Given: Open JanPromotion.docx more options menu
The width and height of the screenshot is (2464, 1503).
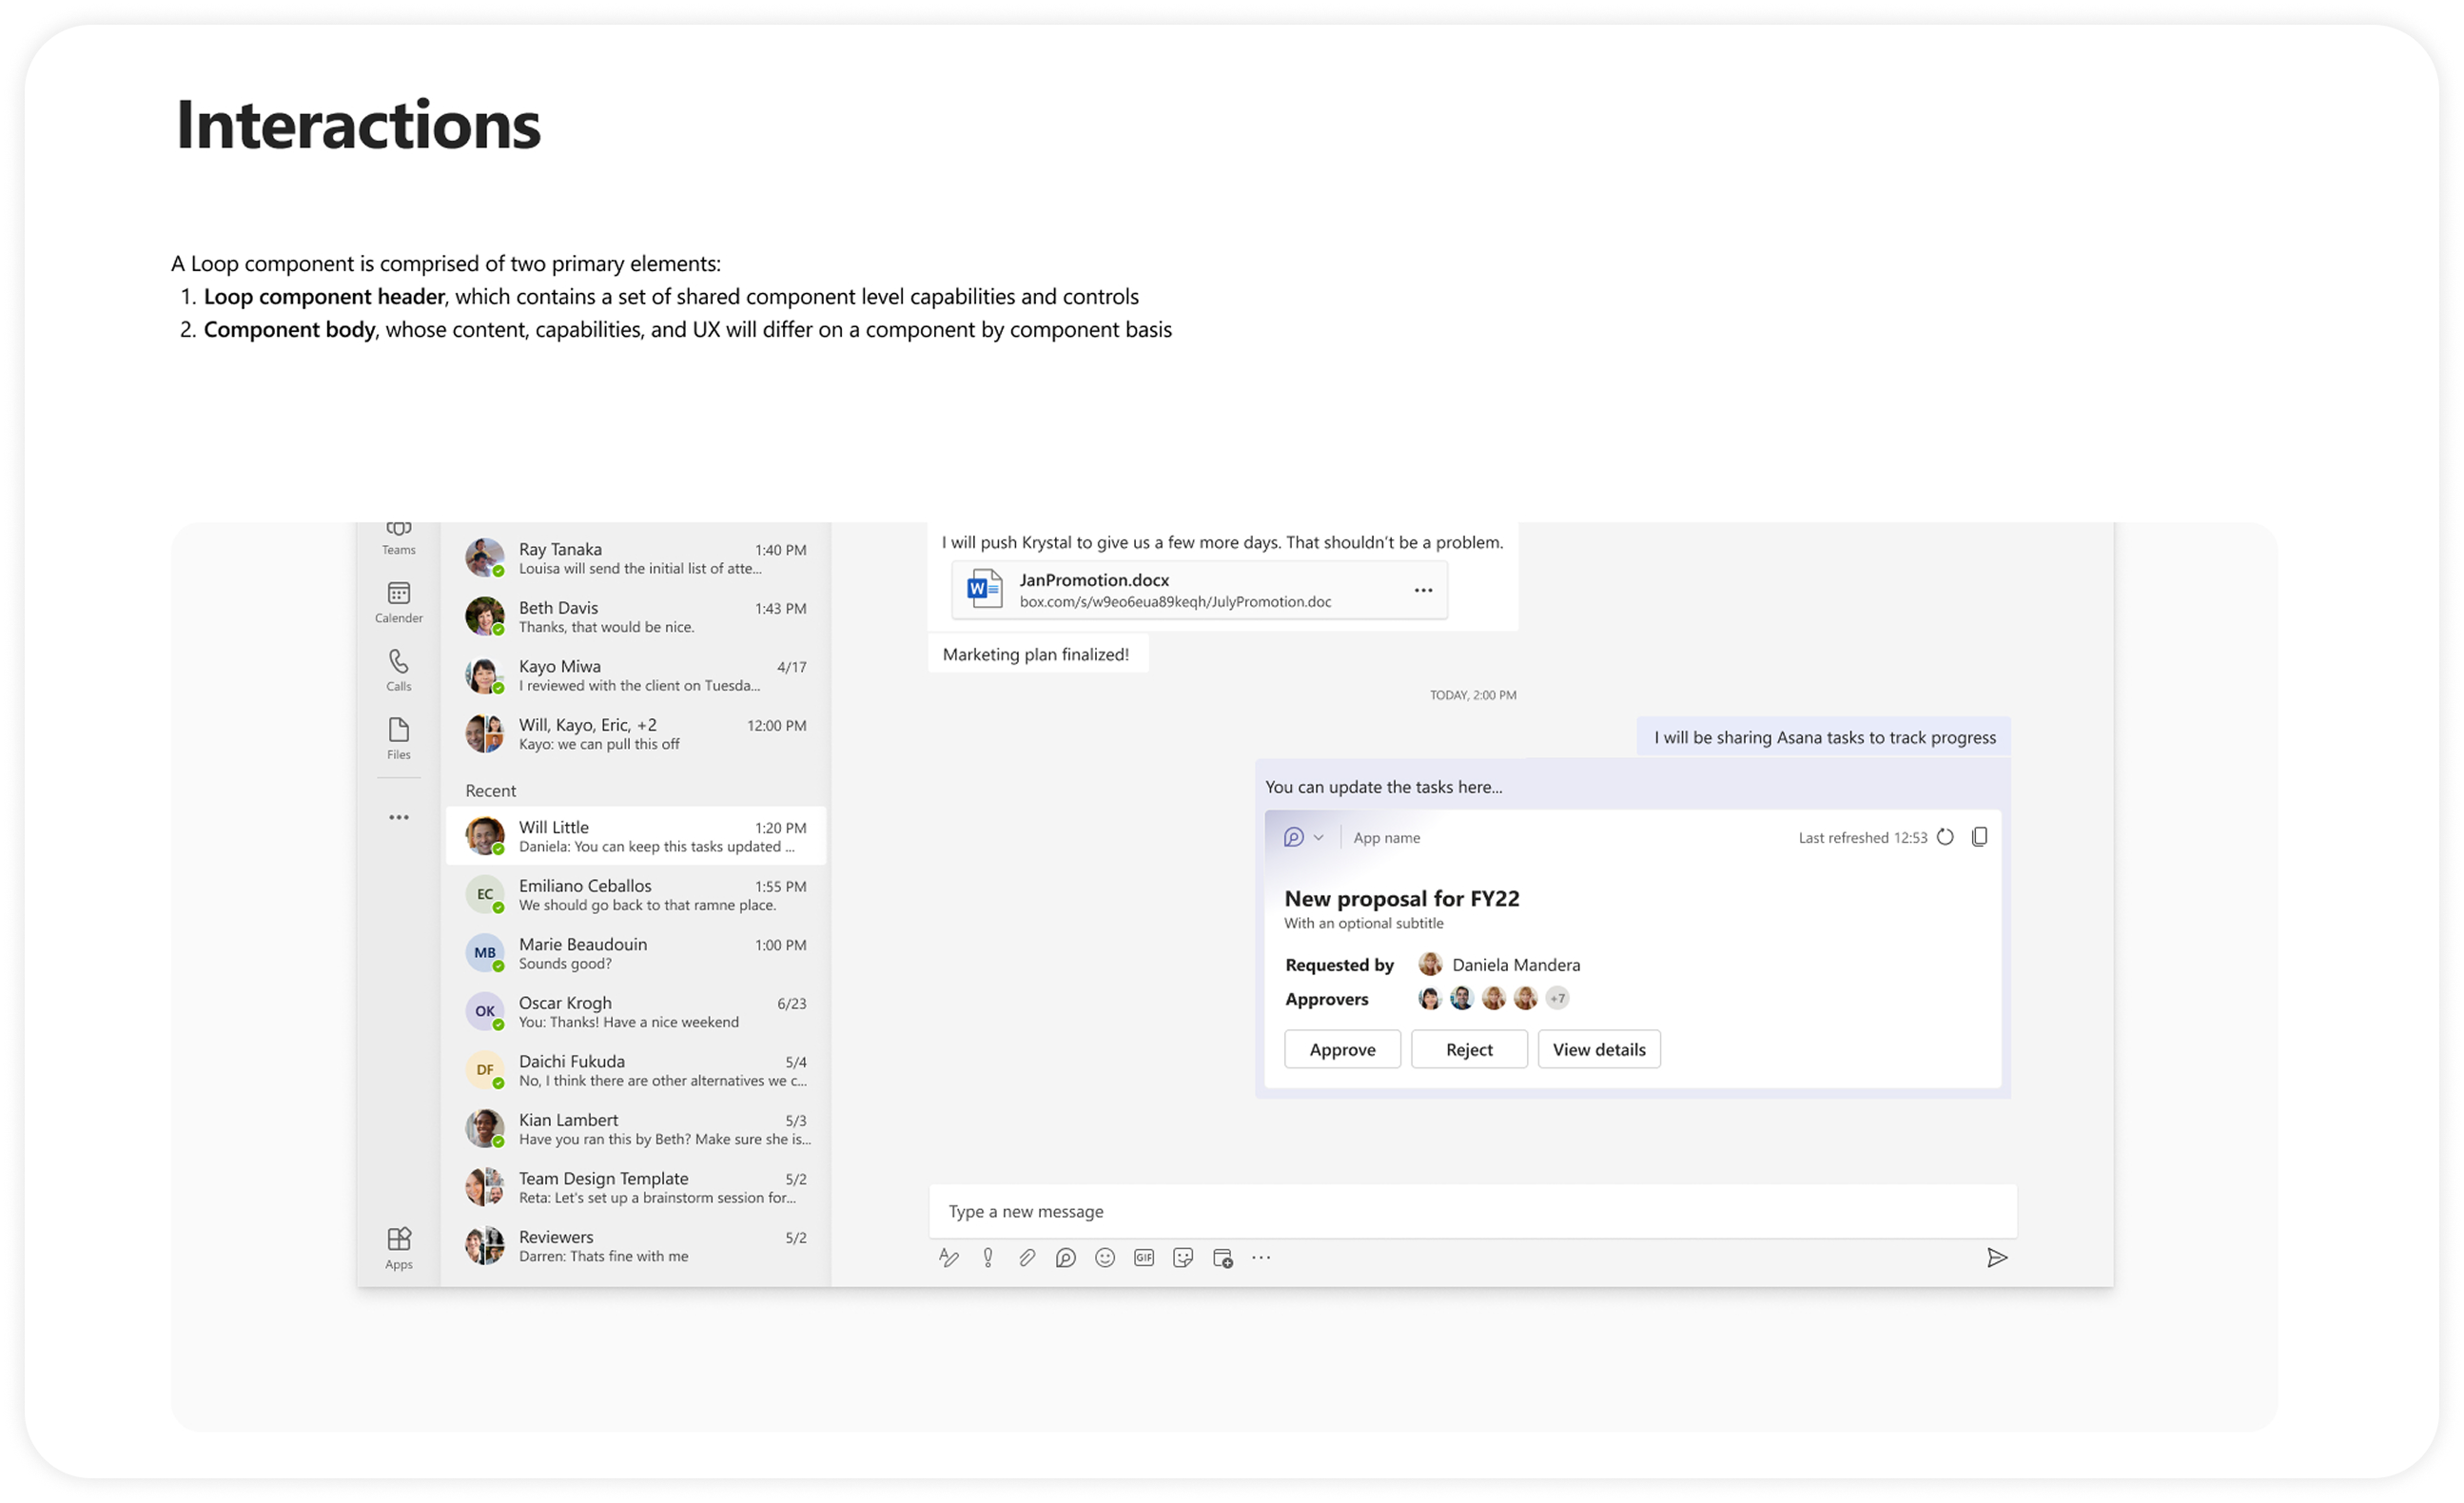Looking at the screenshot, I should [1423, 590].
